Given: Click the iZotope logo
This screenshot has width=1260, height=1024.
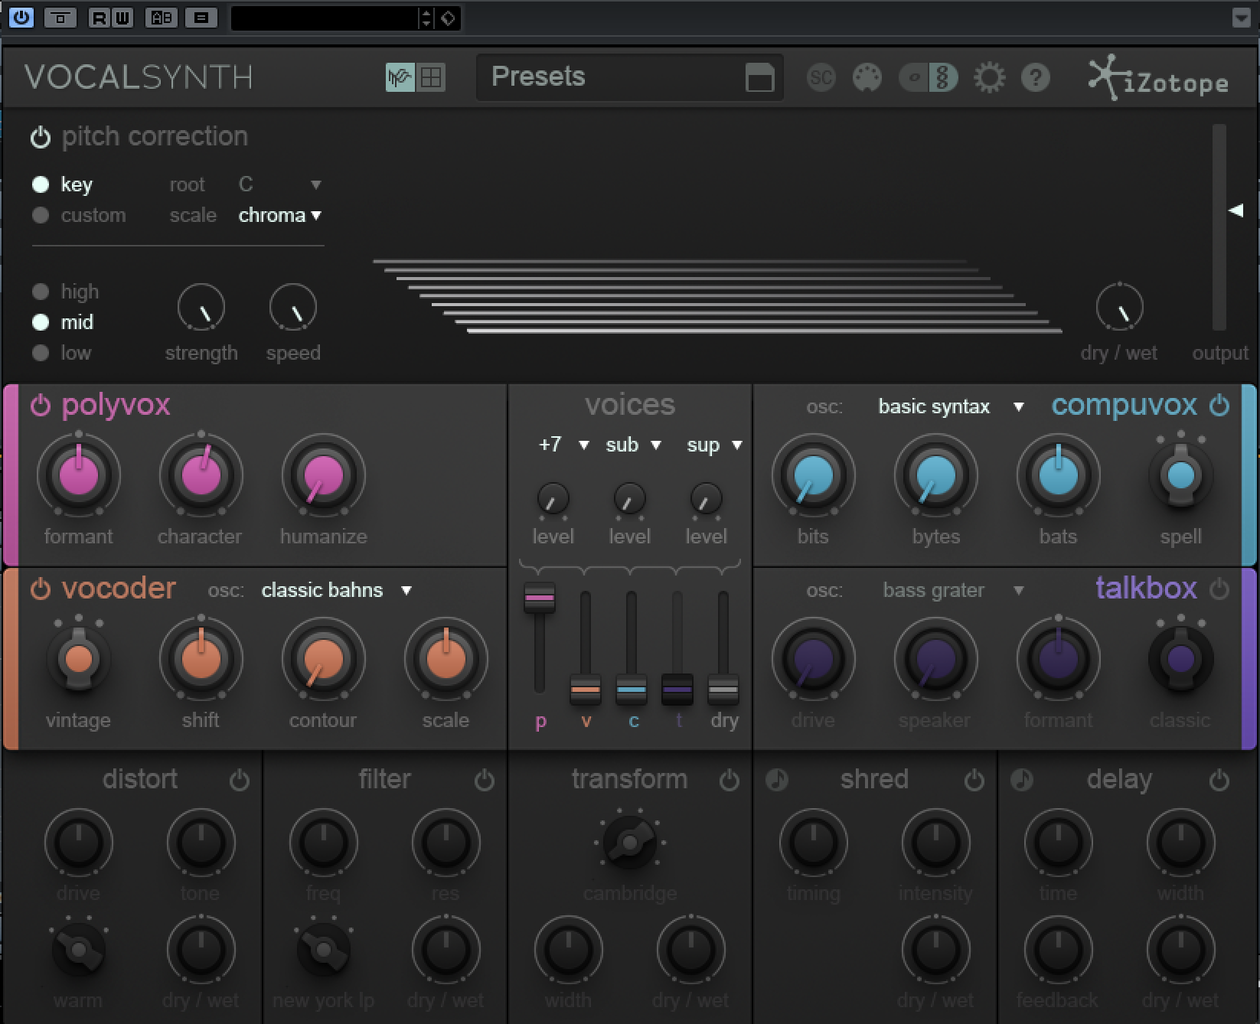Looking at the screenshot, I should tap(1158, 78).
